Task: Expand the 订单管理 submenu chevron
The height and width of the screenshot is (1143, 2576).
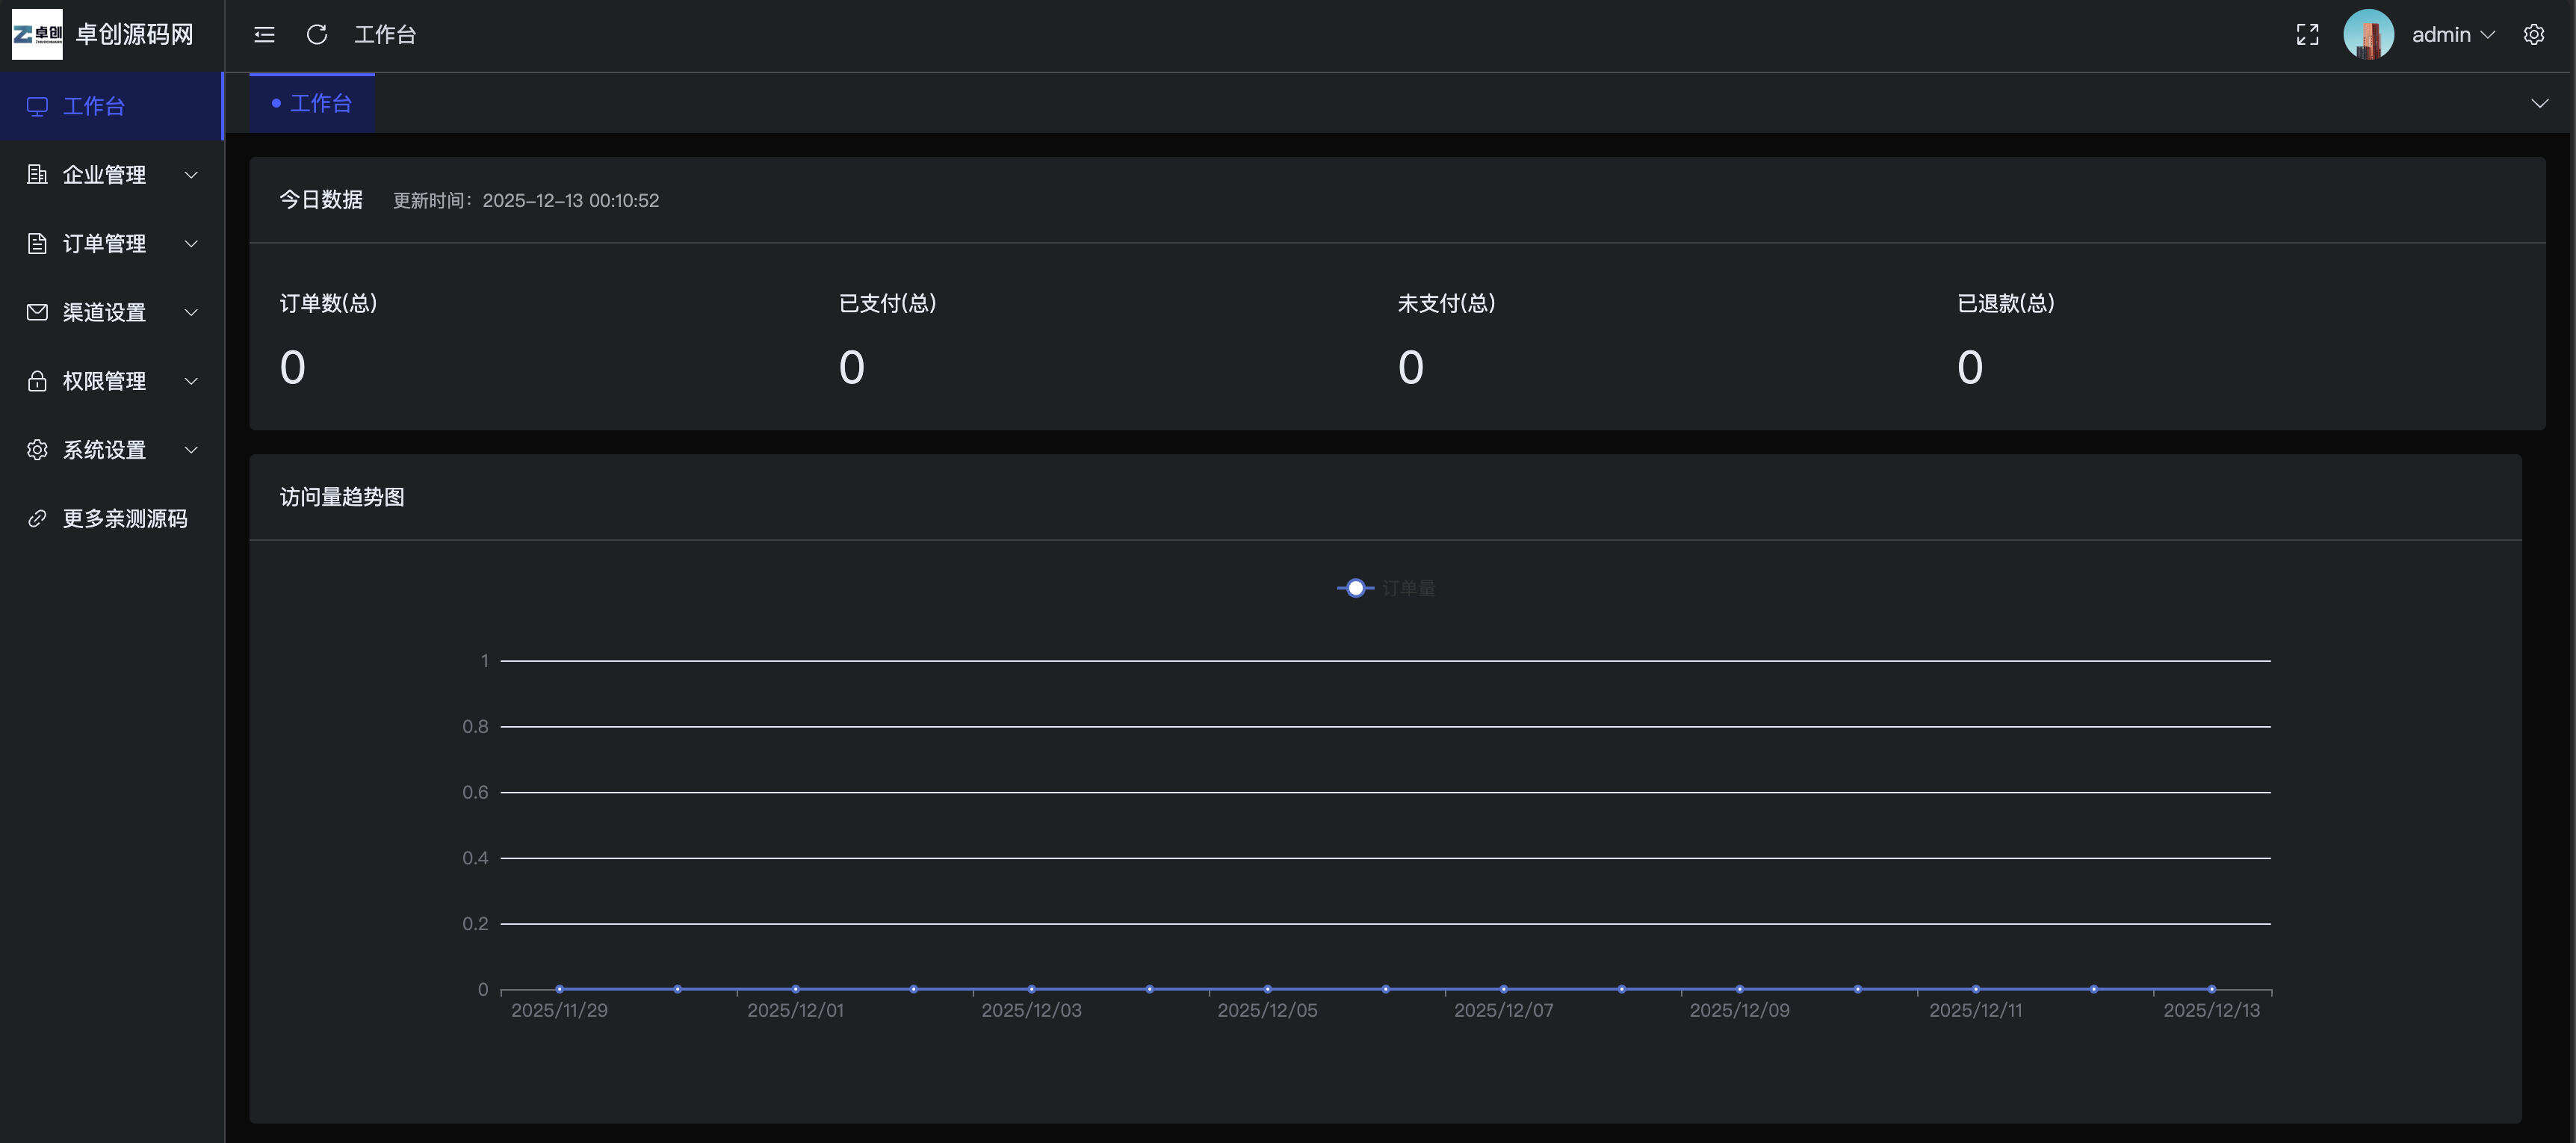Action: [191, 244]
